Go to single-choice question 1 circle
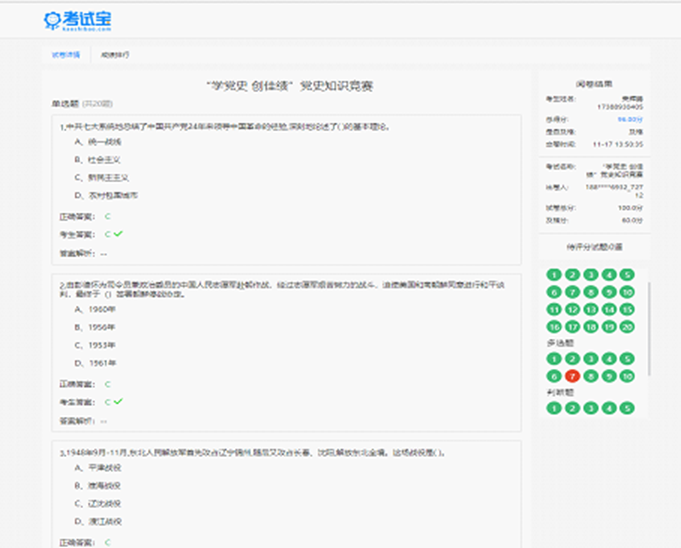 [x=553, y=275]
